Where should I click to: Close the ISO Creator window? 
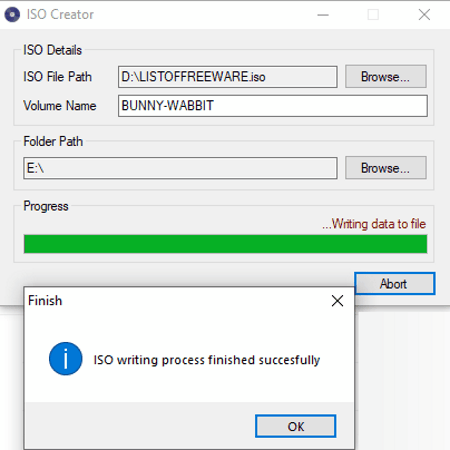pos(424,15)
